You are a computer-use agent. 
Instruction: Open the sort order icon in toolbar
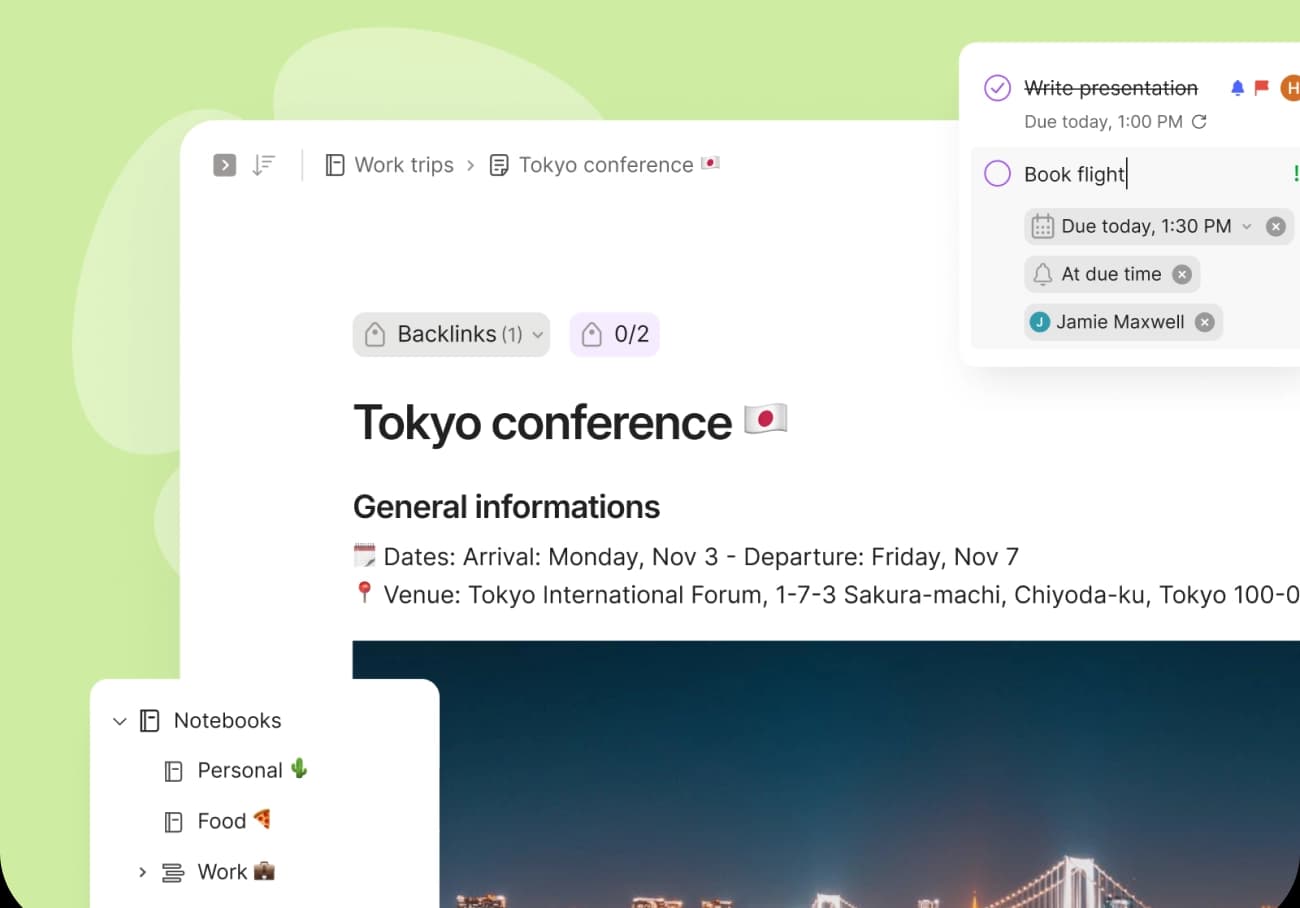tap(263, 165)
